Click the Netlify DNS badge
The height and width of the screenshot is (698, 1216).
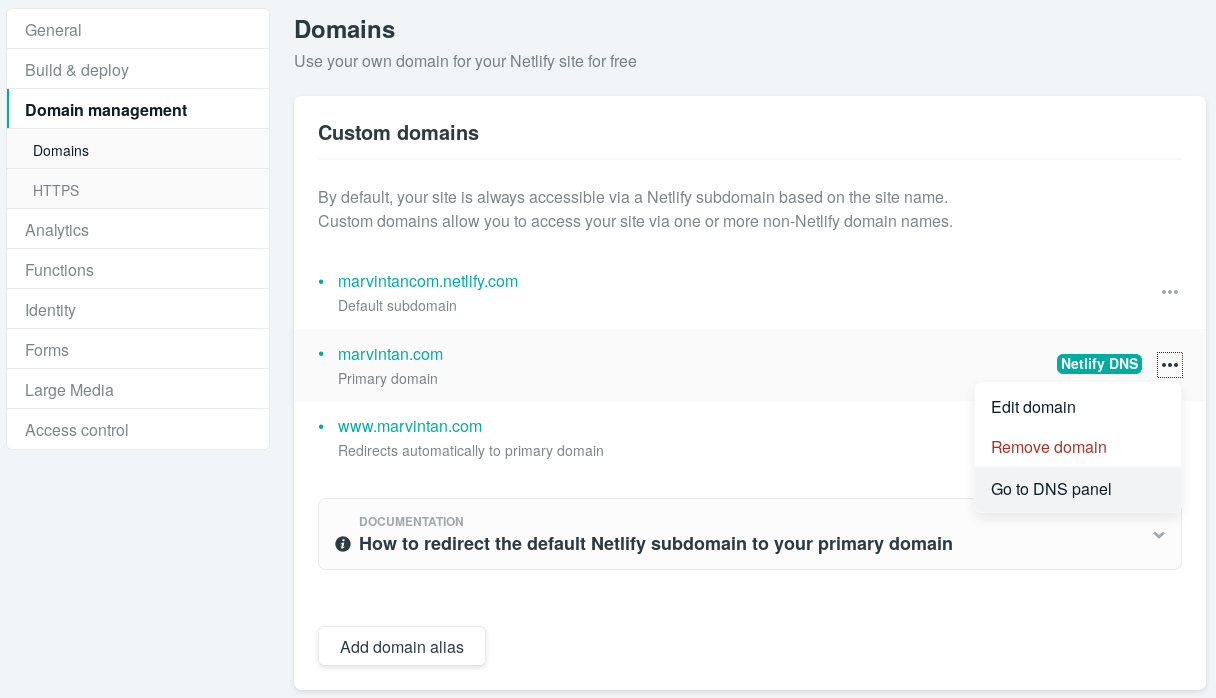click(x=1099, y=364)
